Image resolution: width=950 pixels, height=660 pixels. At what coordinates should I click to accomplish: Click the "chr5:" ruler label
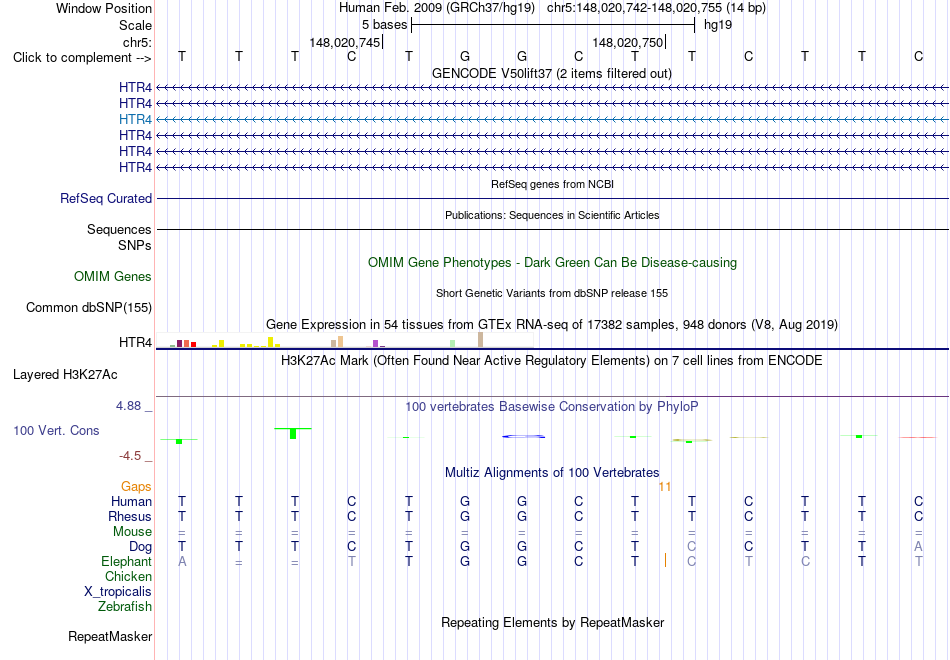click(x=137, y=42)
